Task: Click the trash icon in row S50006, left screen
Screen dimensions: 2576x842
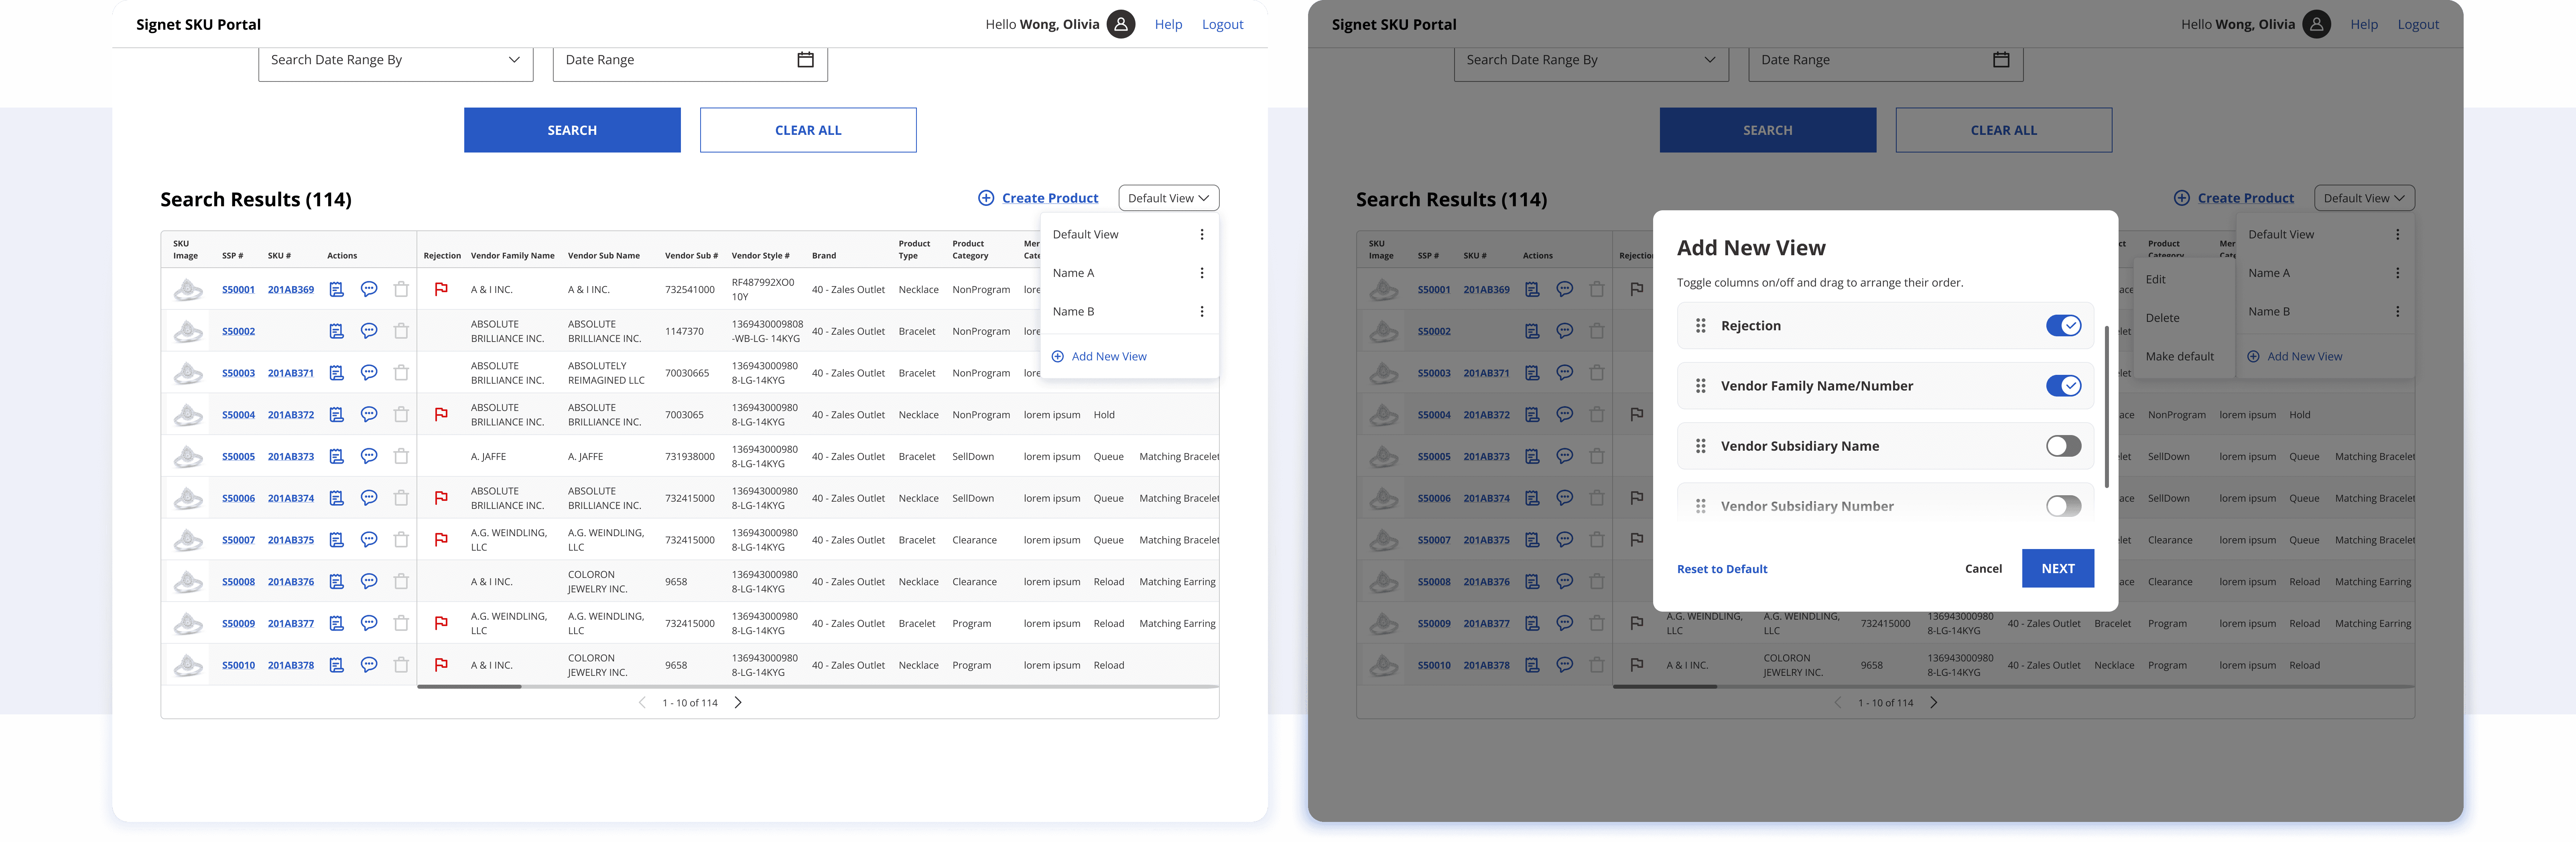Action: click(x=401, y=498)
